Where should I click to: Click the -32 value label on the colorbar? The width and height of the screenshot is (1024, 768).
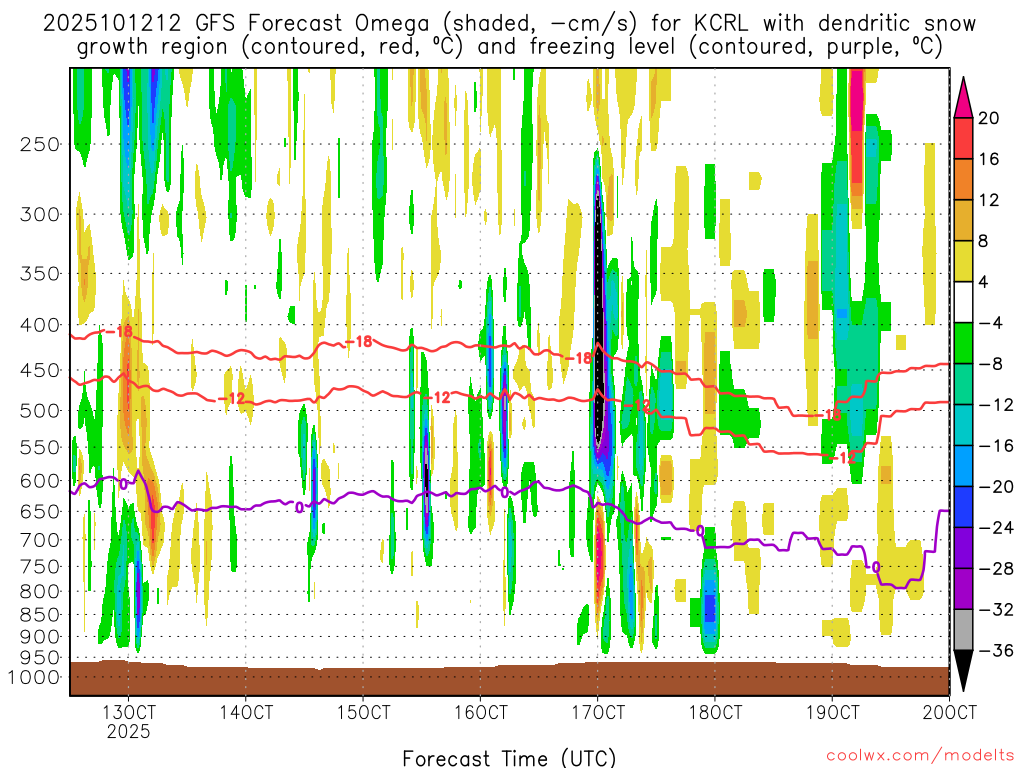(x=996, y=610)
